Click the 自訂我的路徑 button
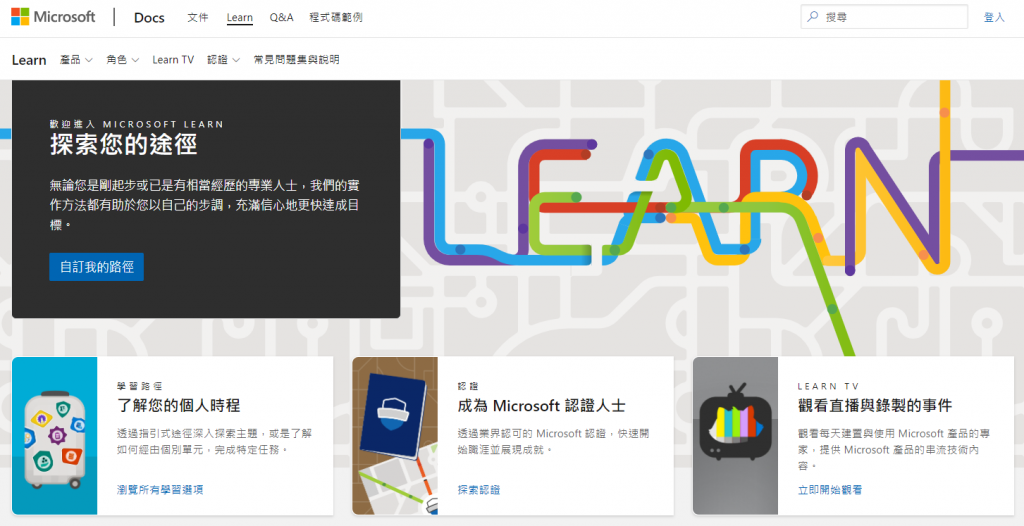The height and width of the screenshot is (526, 1024). [97, 267]
